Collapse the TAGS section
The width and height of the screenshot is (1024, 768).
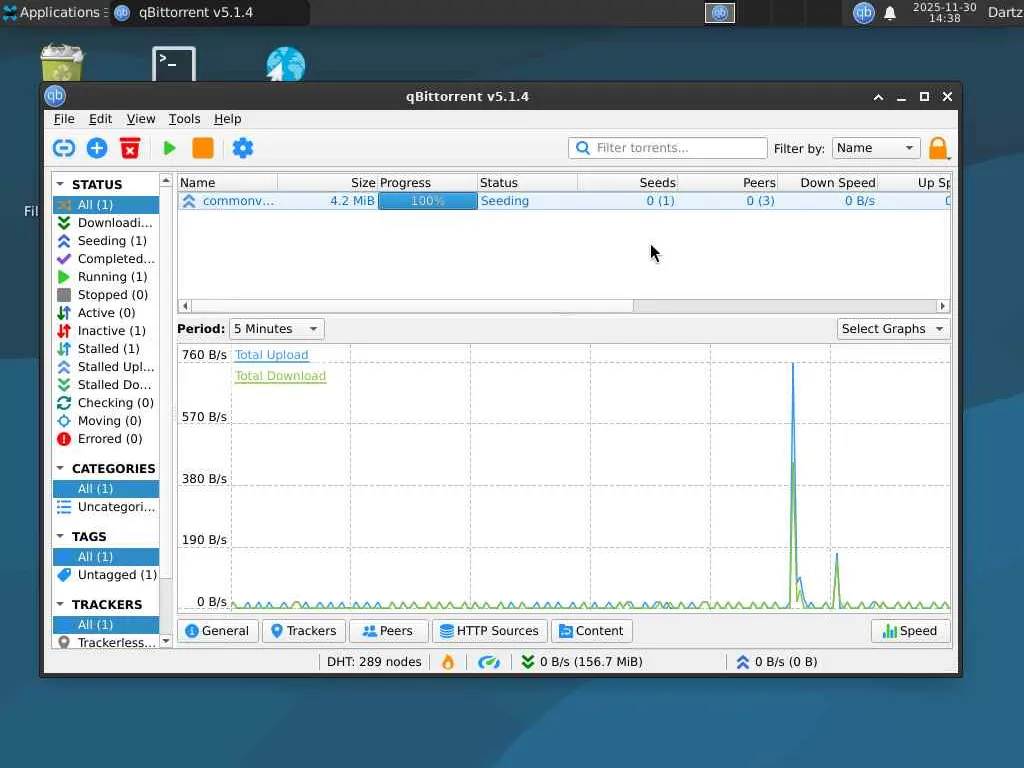(x=60, y=536)
